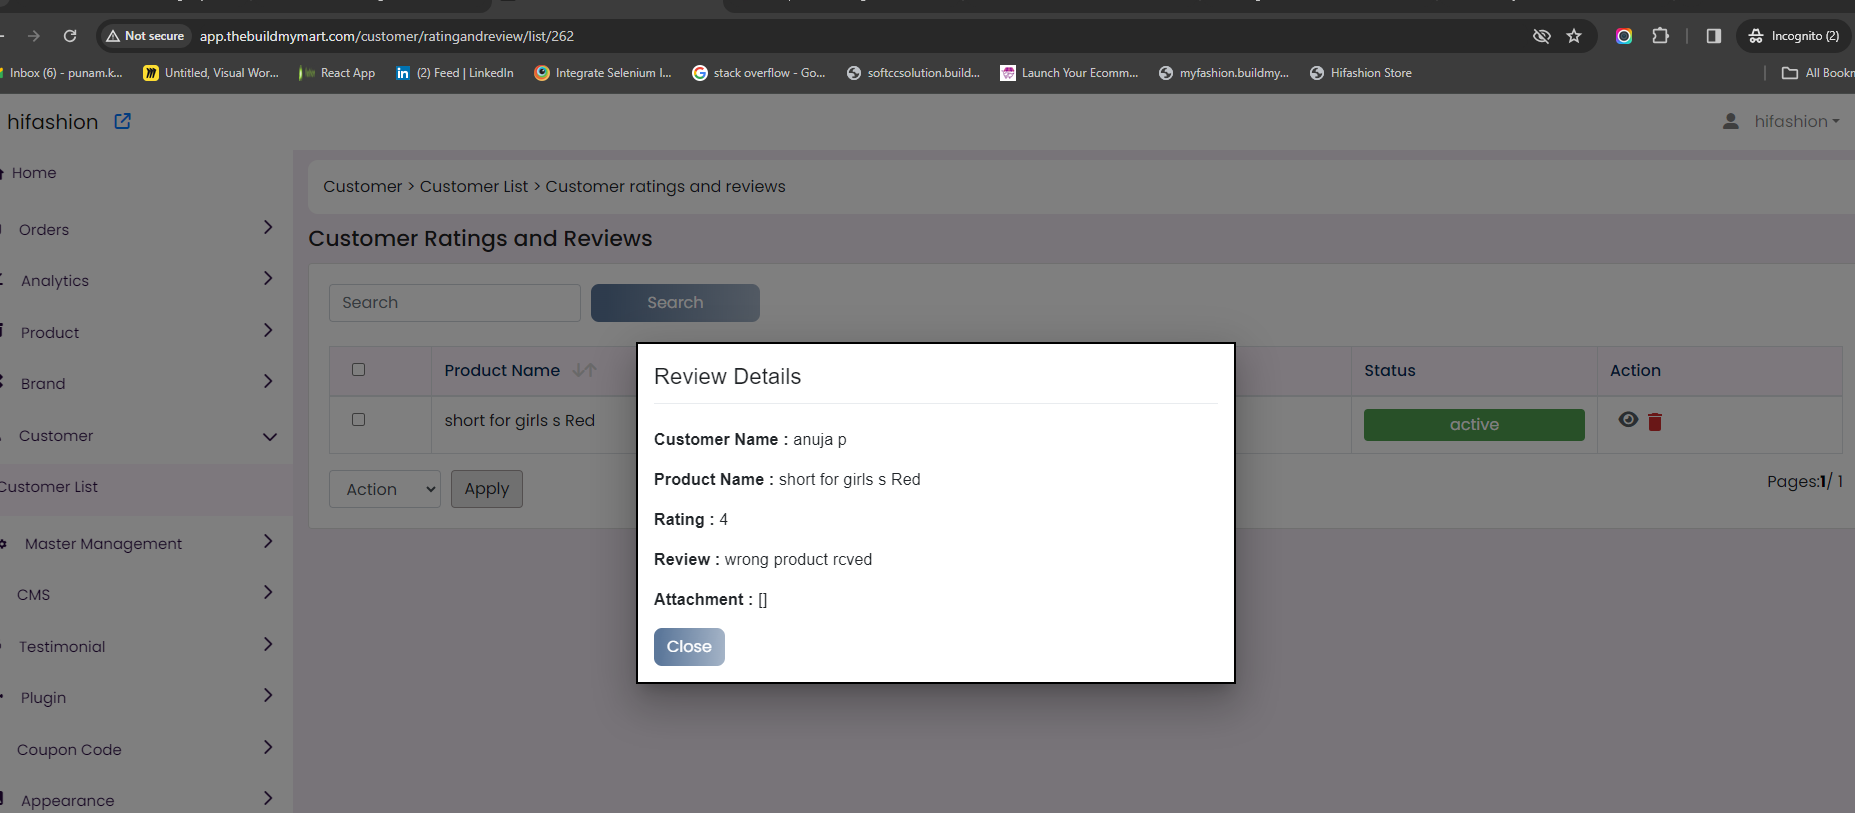Open the Hifashion Store bookmark

coord(1361,73)
